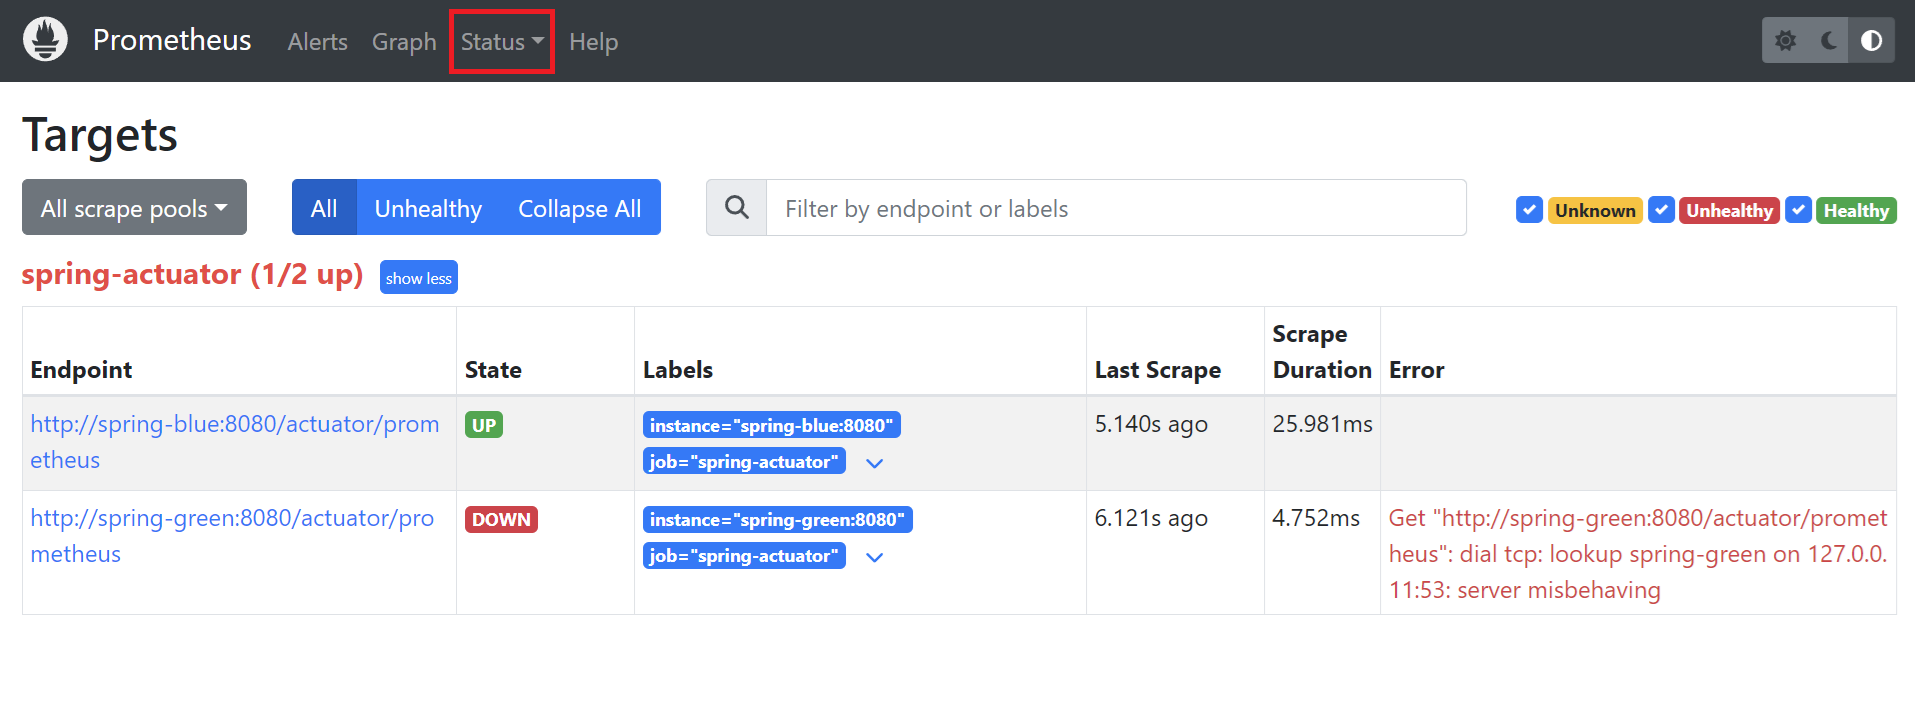Click job label in spring-green row
The width and height of the screenshot is (1915, 719).
[x=744, y=555]
